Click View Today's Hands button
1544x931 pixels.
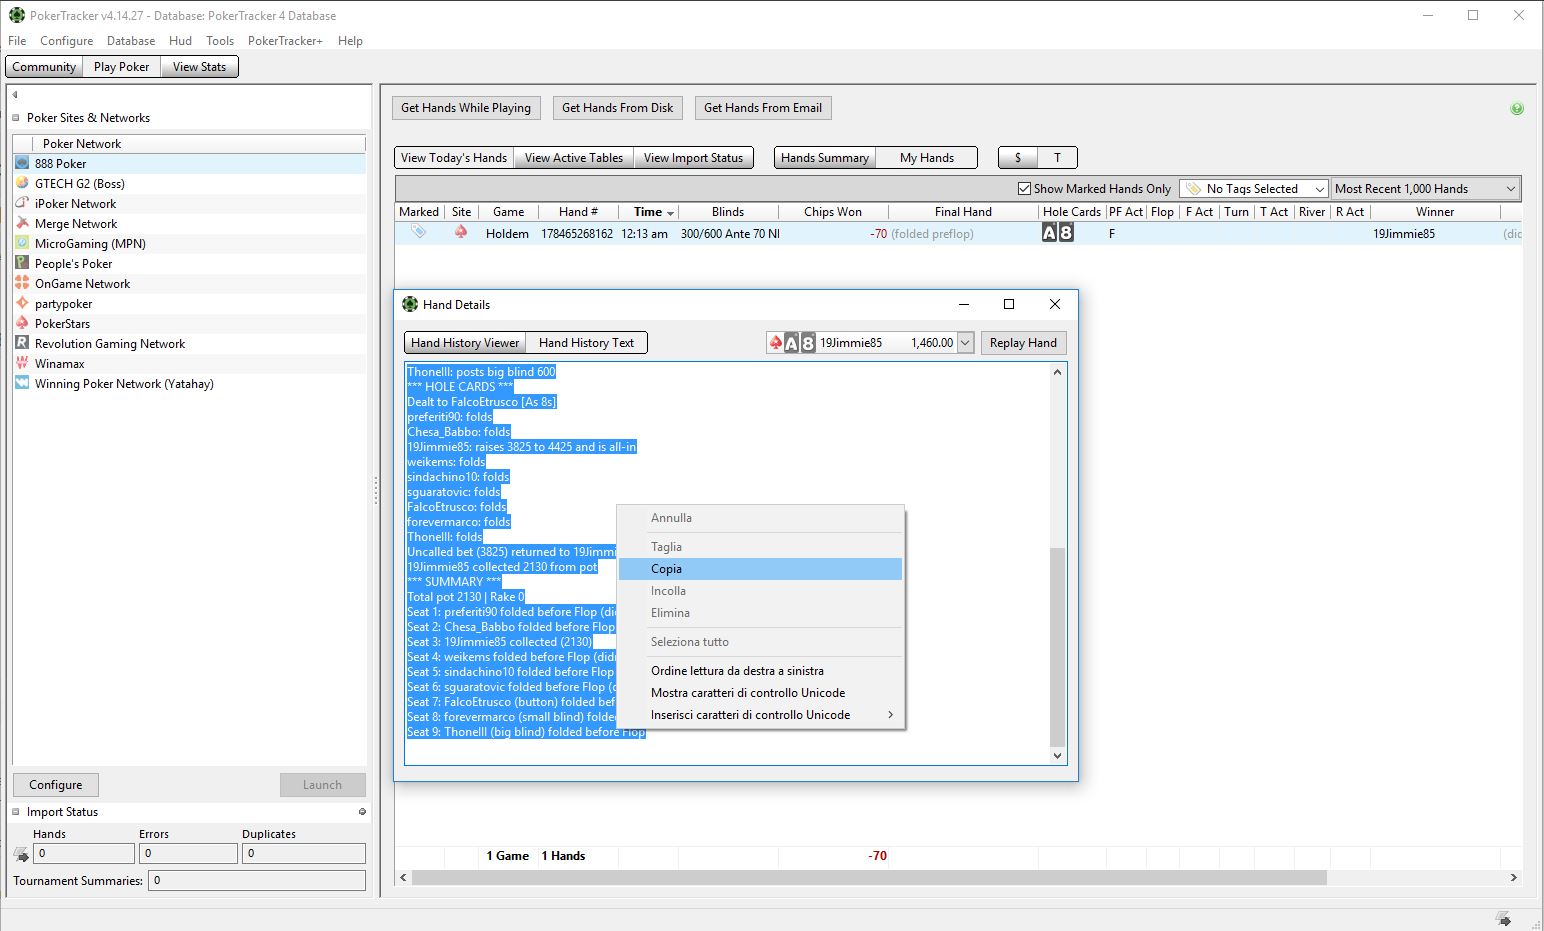454,158
